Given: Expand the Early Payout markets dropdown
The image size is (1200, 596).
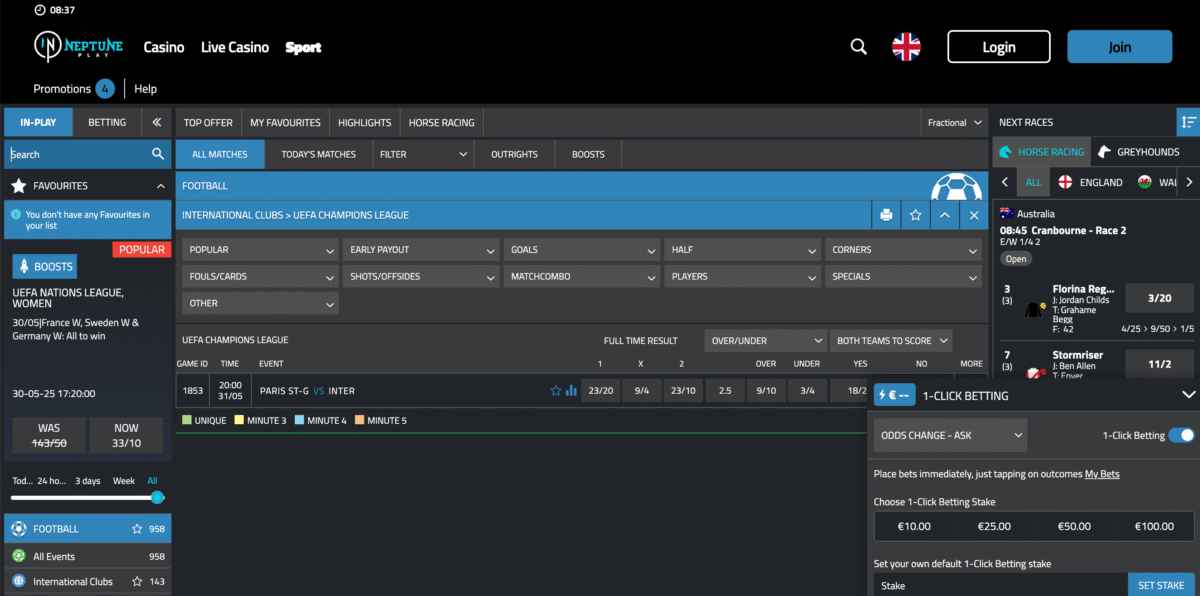Looking at the screenshot, I should (421, 250).
